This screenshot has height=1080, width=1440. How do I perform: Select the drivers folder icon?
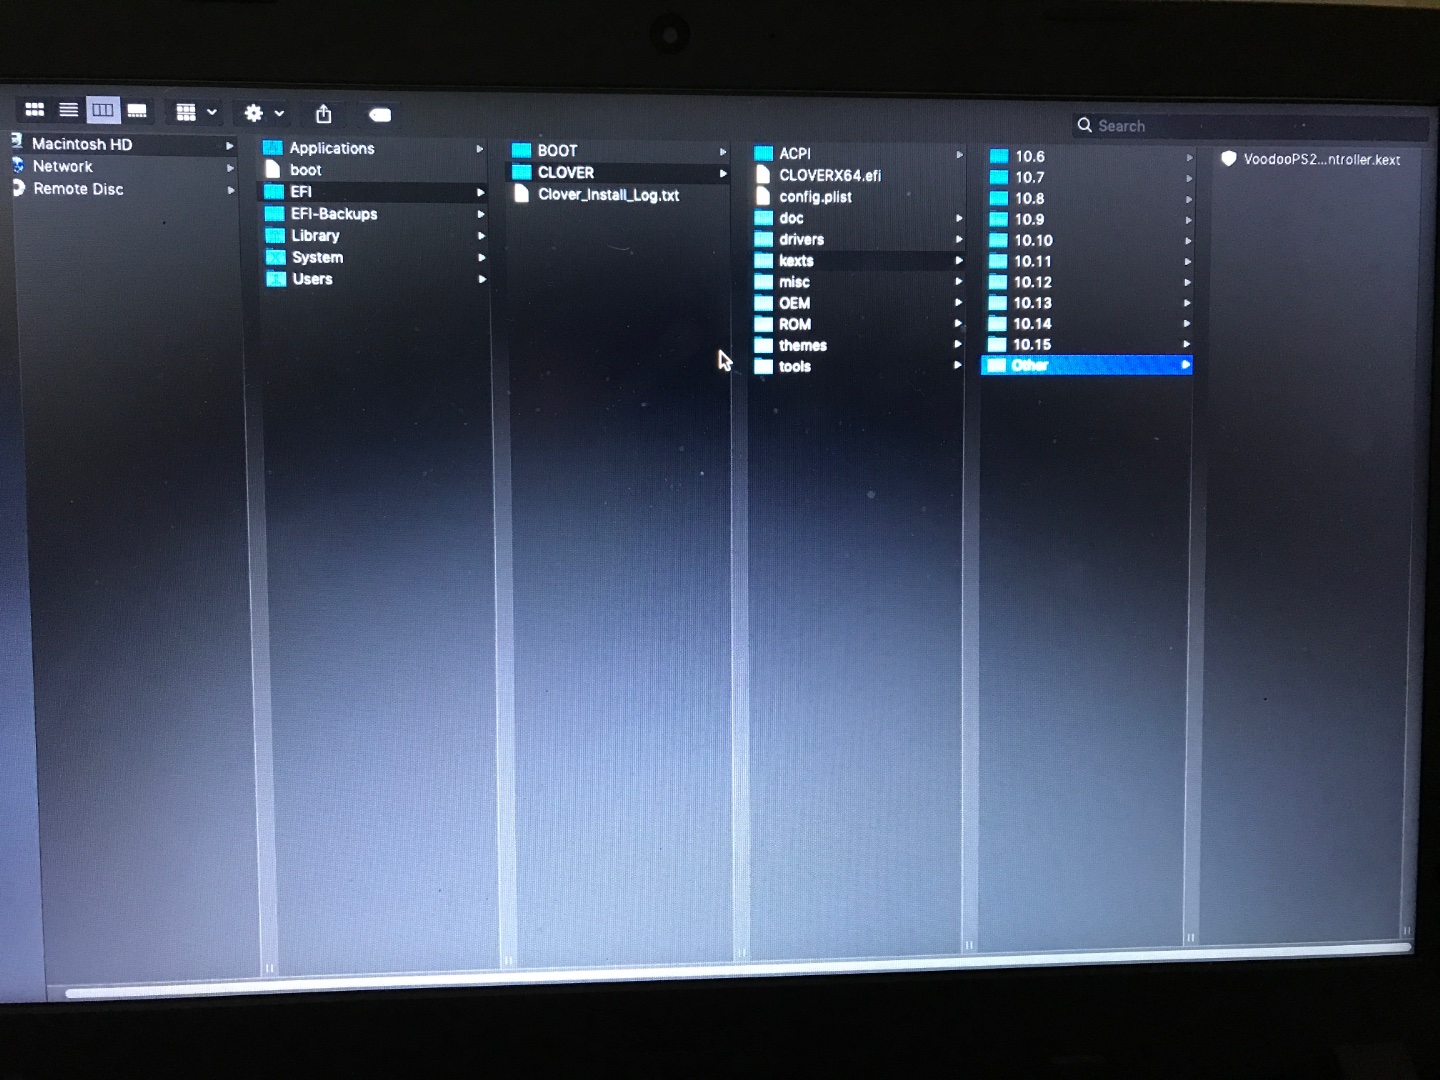[764, 239]
